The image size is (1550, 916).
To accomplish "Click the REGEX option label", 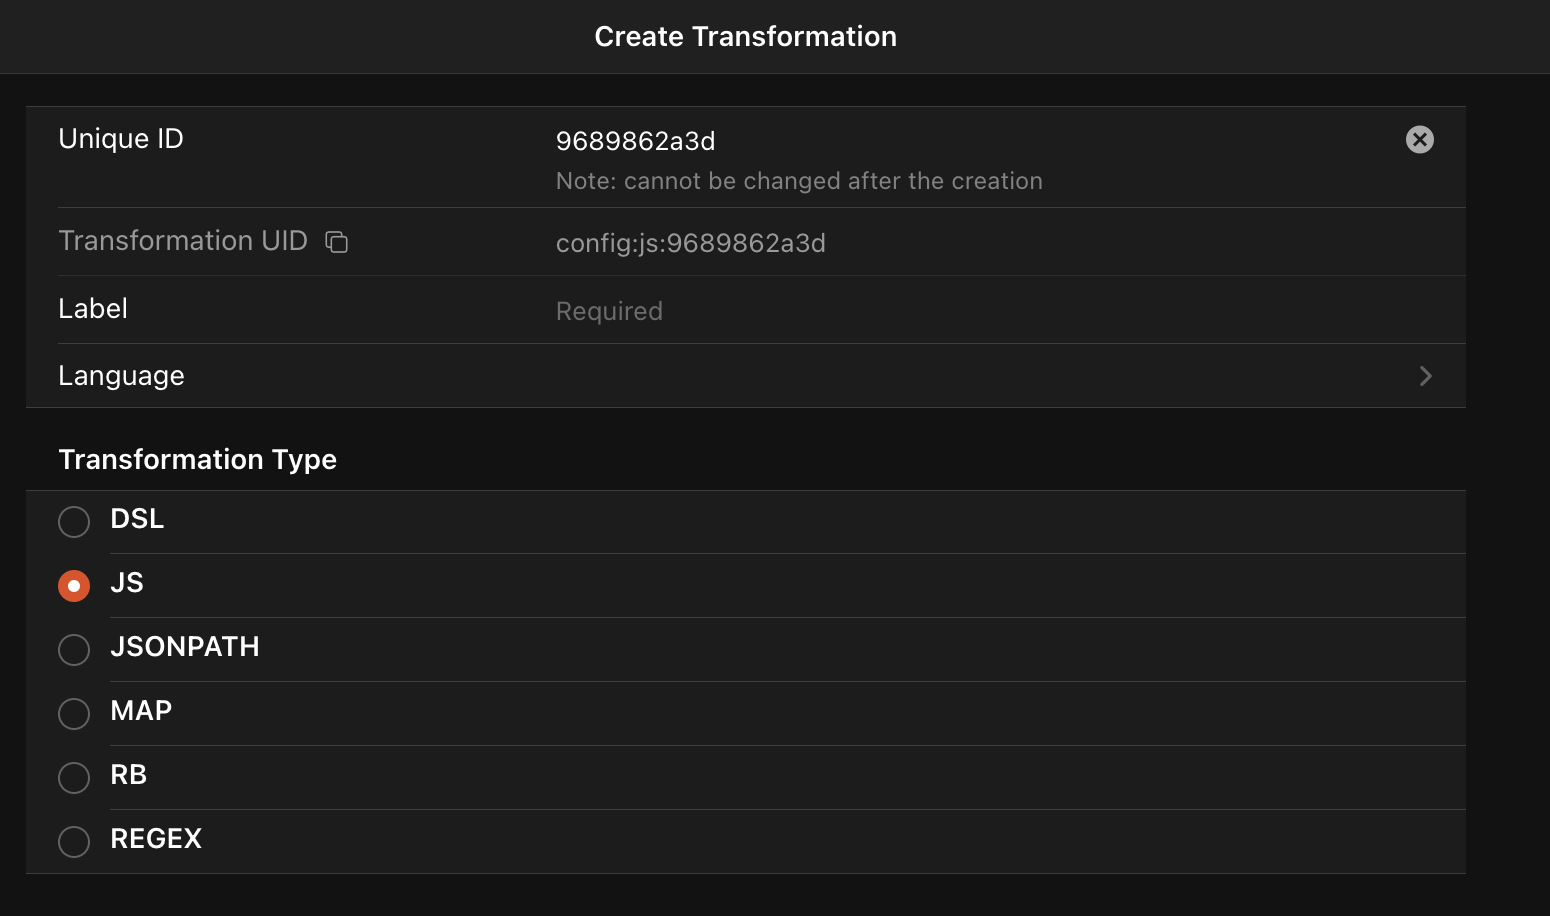I will pyautogui.click(x=156, y=839).
